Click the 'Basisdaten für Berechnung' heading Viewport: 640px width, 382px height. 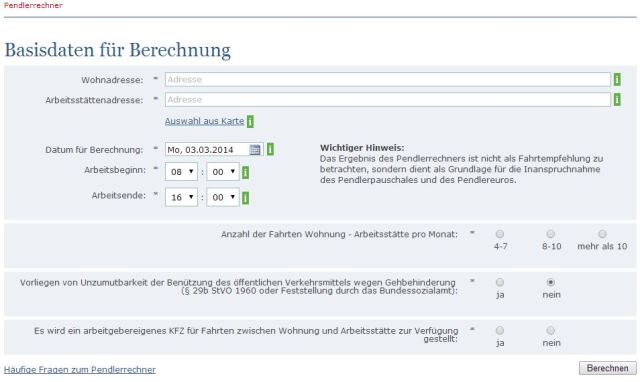118,50
